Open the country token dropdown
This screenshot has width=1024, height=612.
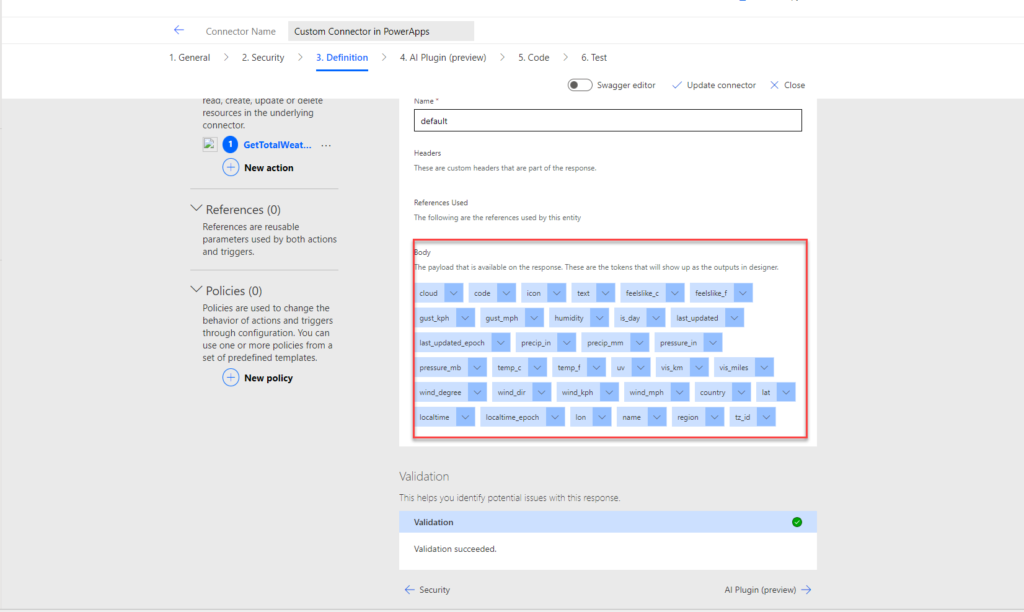[741, 393]
